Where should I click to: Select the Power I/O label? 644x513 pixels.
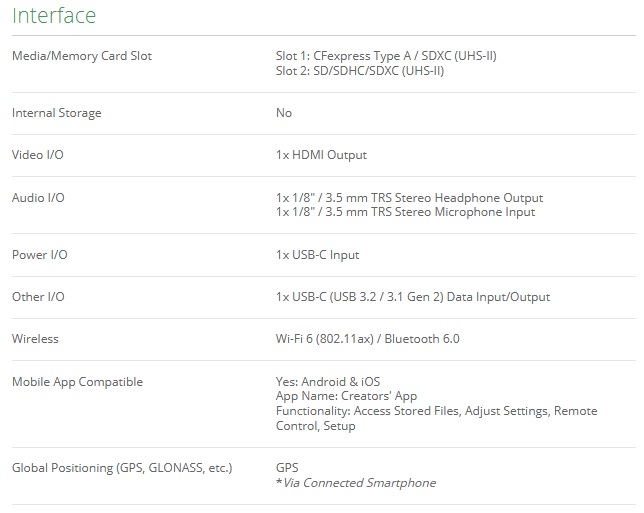point(39,255)
